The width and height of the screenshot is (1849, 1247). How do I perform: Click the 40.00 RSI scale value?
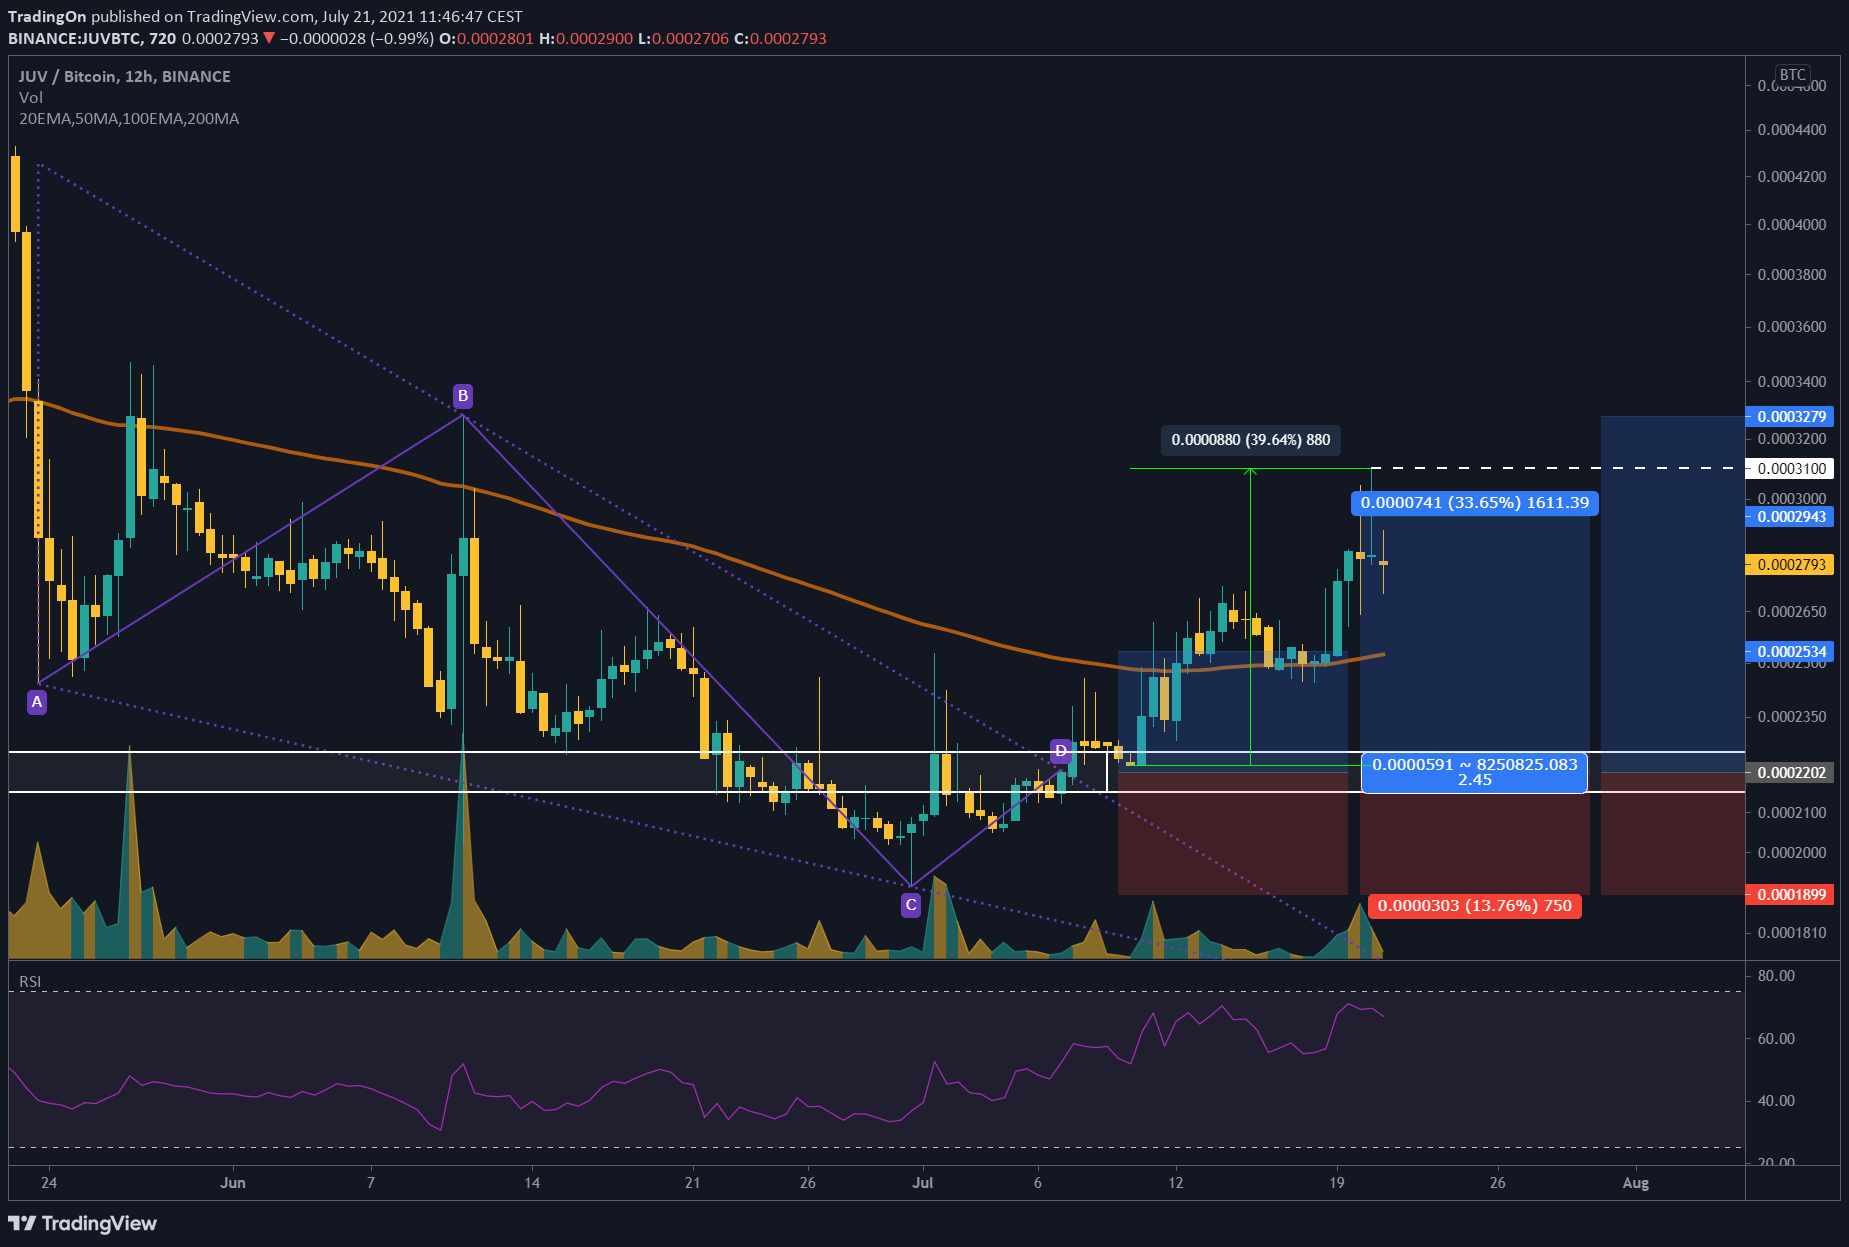coord(1776,1100)
